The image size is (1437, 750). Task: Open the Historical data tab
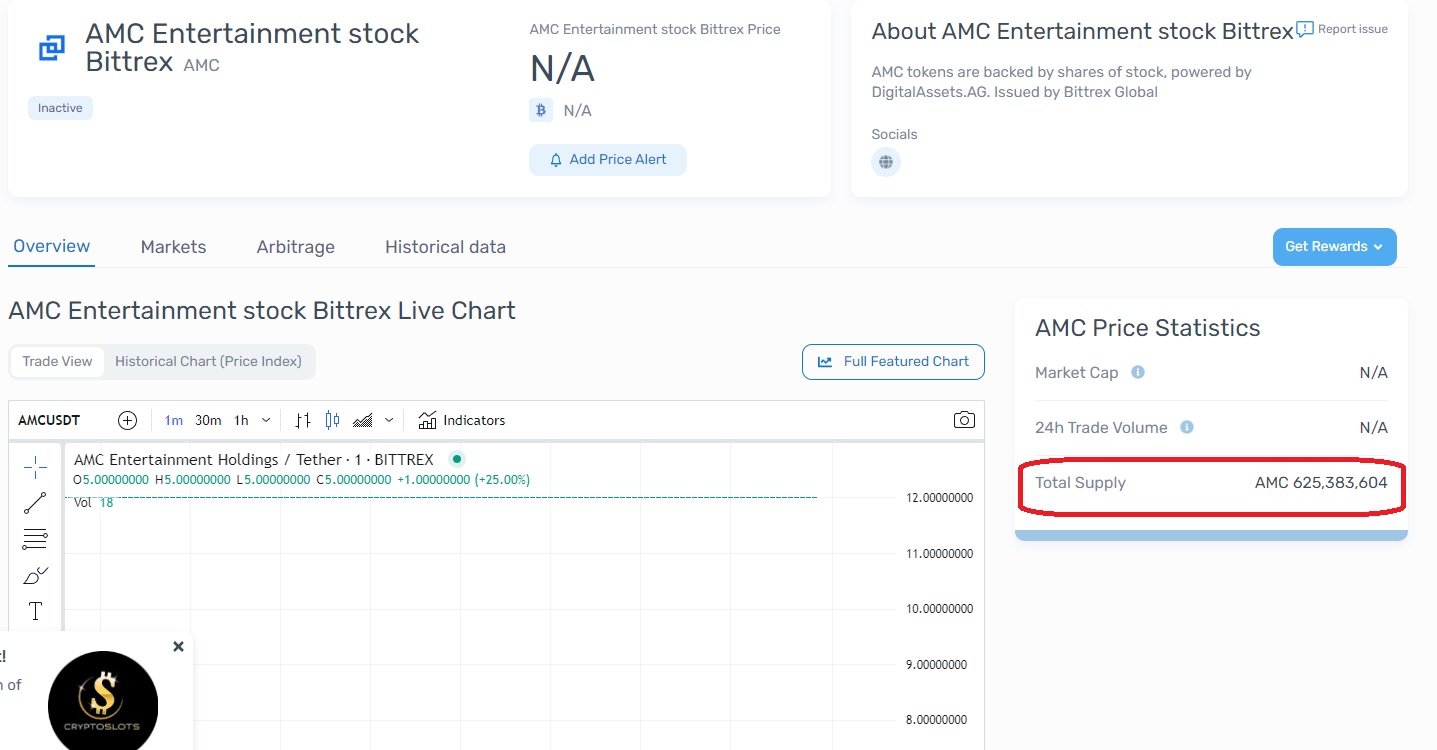(445, 247)
